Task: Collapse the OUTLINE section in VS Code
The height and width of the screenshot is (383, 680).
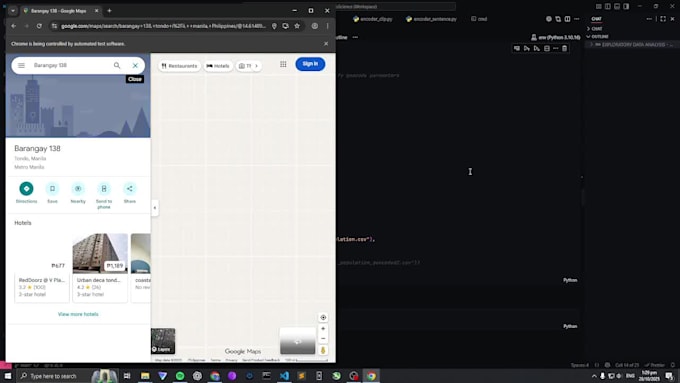Action: tap(598, 36)
